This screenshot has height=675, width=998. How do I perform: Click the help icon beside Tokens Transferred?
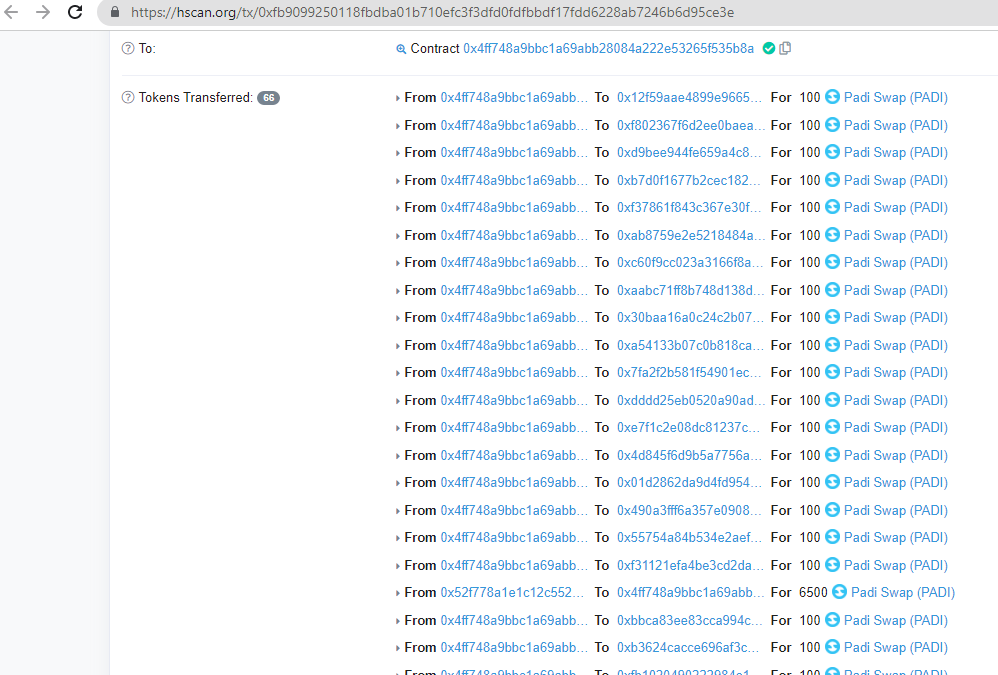click(128, 97)
